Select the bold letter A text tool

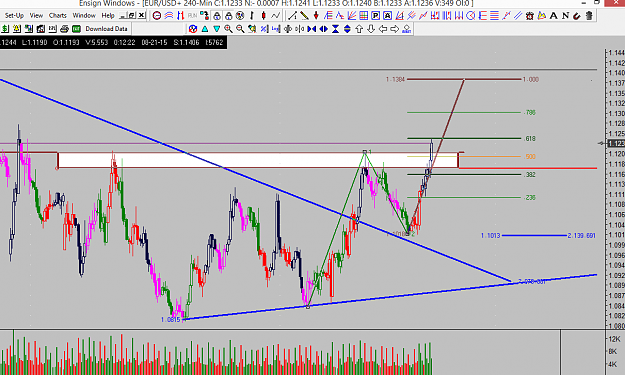point(554,16)
